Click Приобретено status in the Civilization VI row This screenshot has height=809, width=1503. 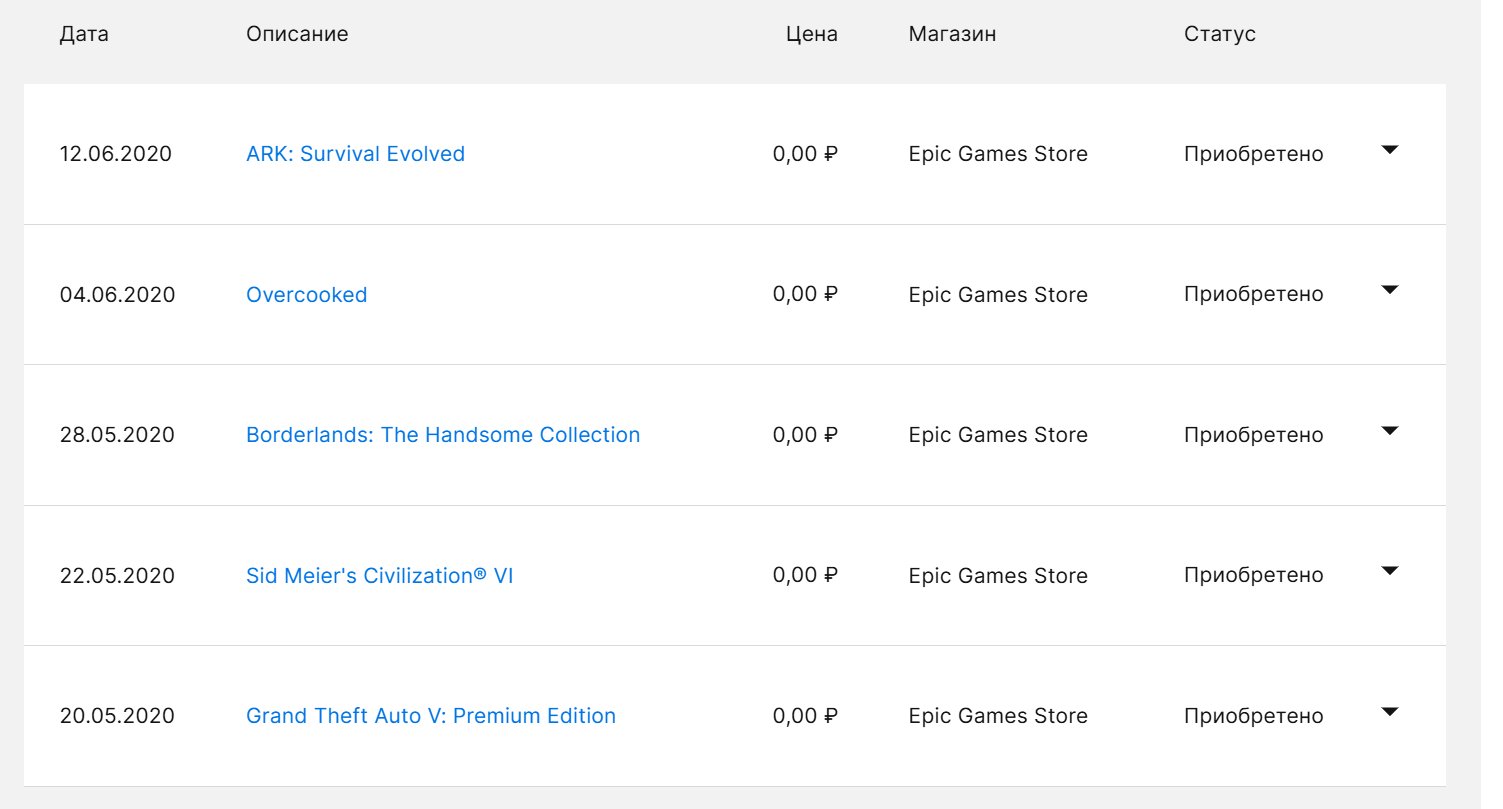(1254, 576)
